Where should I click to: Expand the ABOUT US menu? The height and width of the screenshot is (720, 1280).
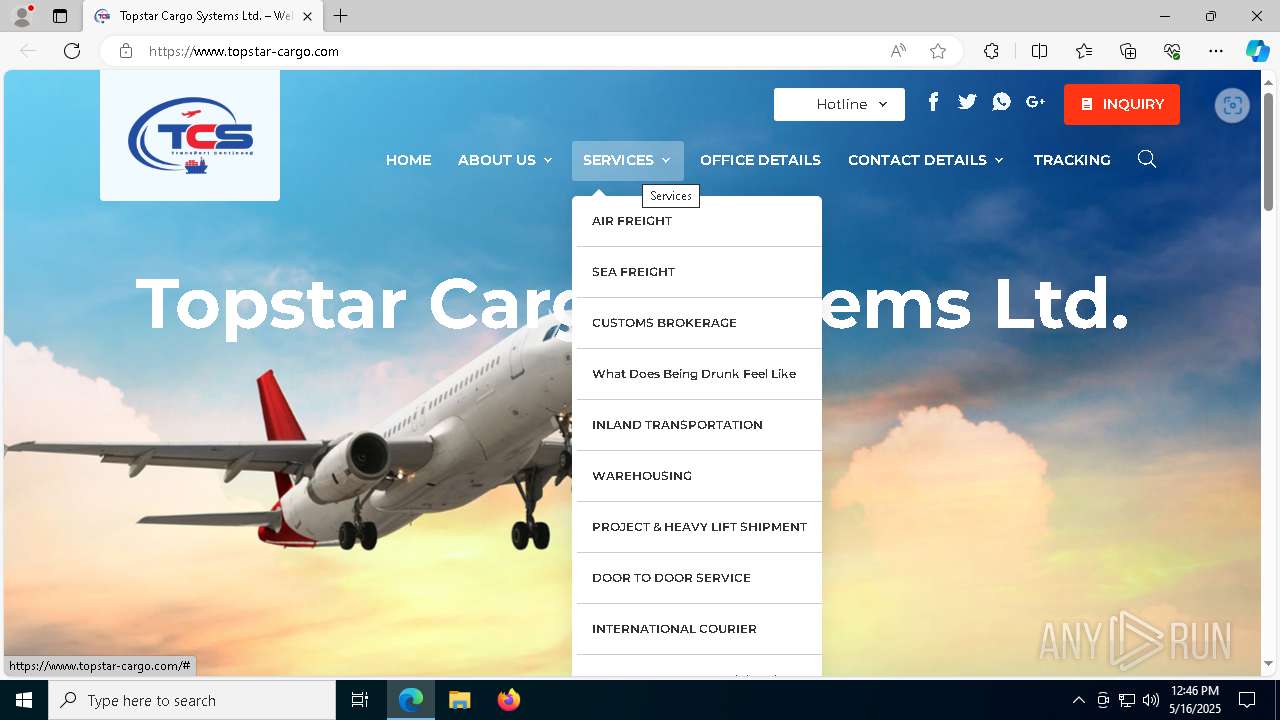click(x=505, y=160)
